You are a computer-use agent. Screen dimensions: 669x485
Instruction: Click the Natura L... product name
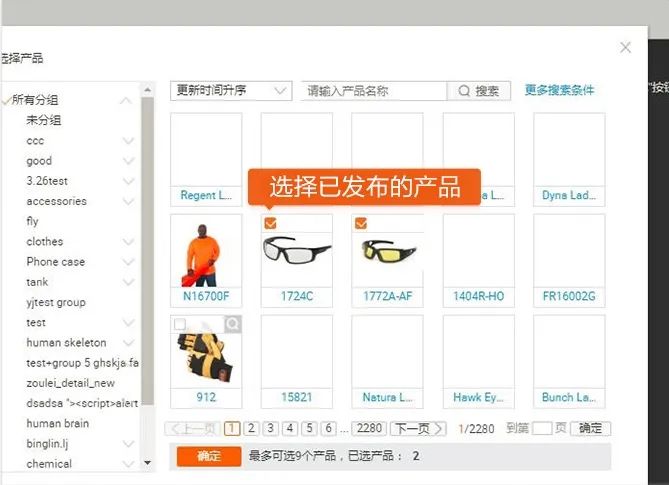tap(387, 398)
